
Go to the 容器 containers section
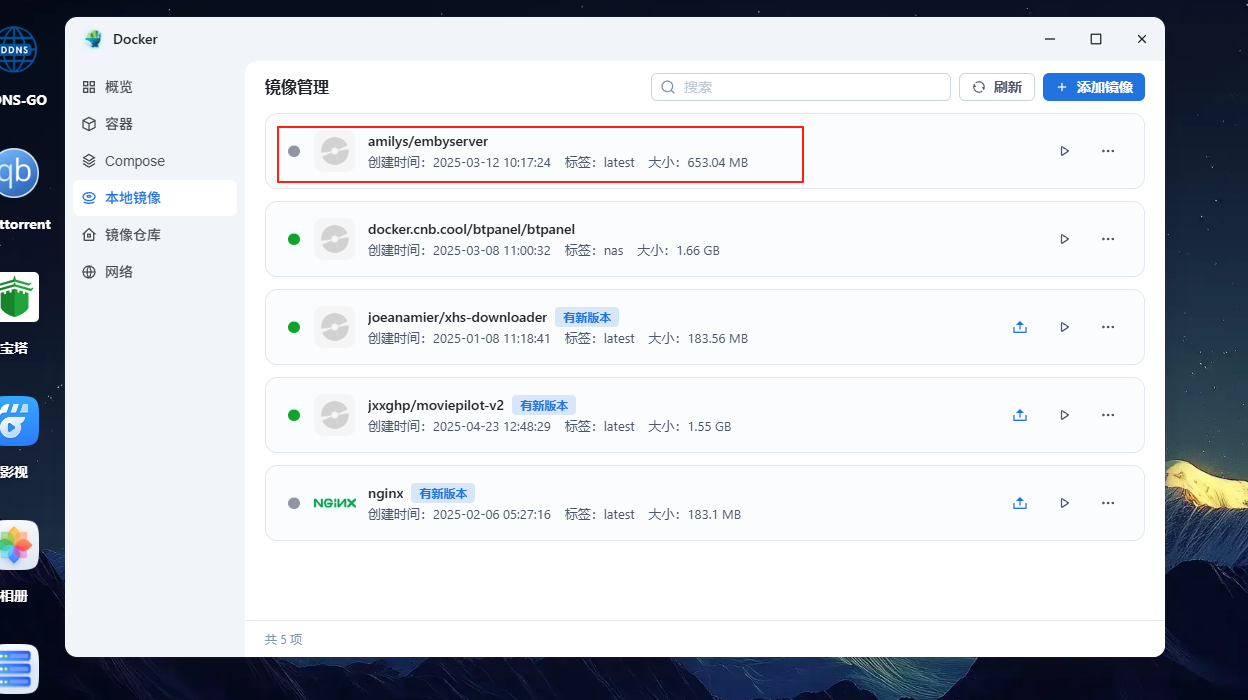tap(155, 124)
